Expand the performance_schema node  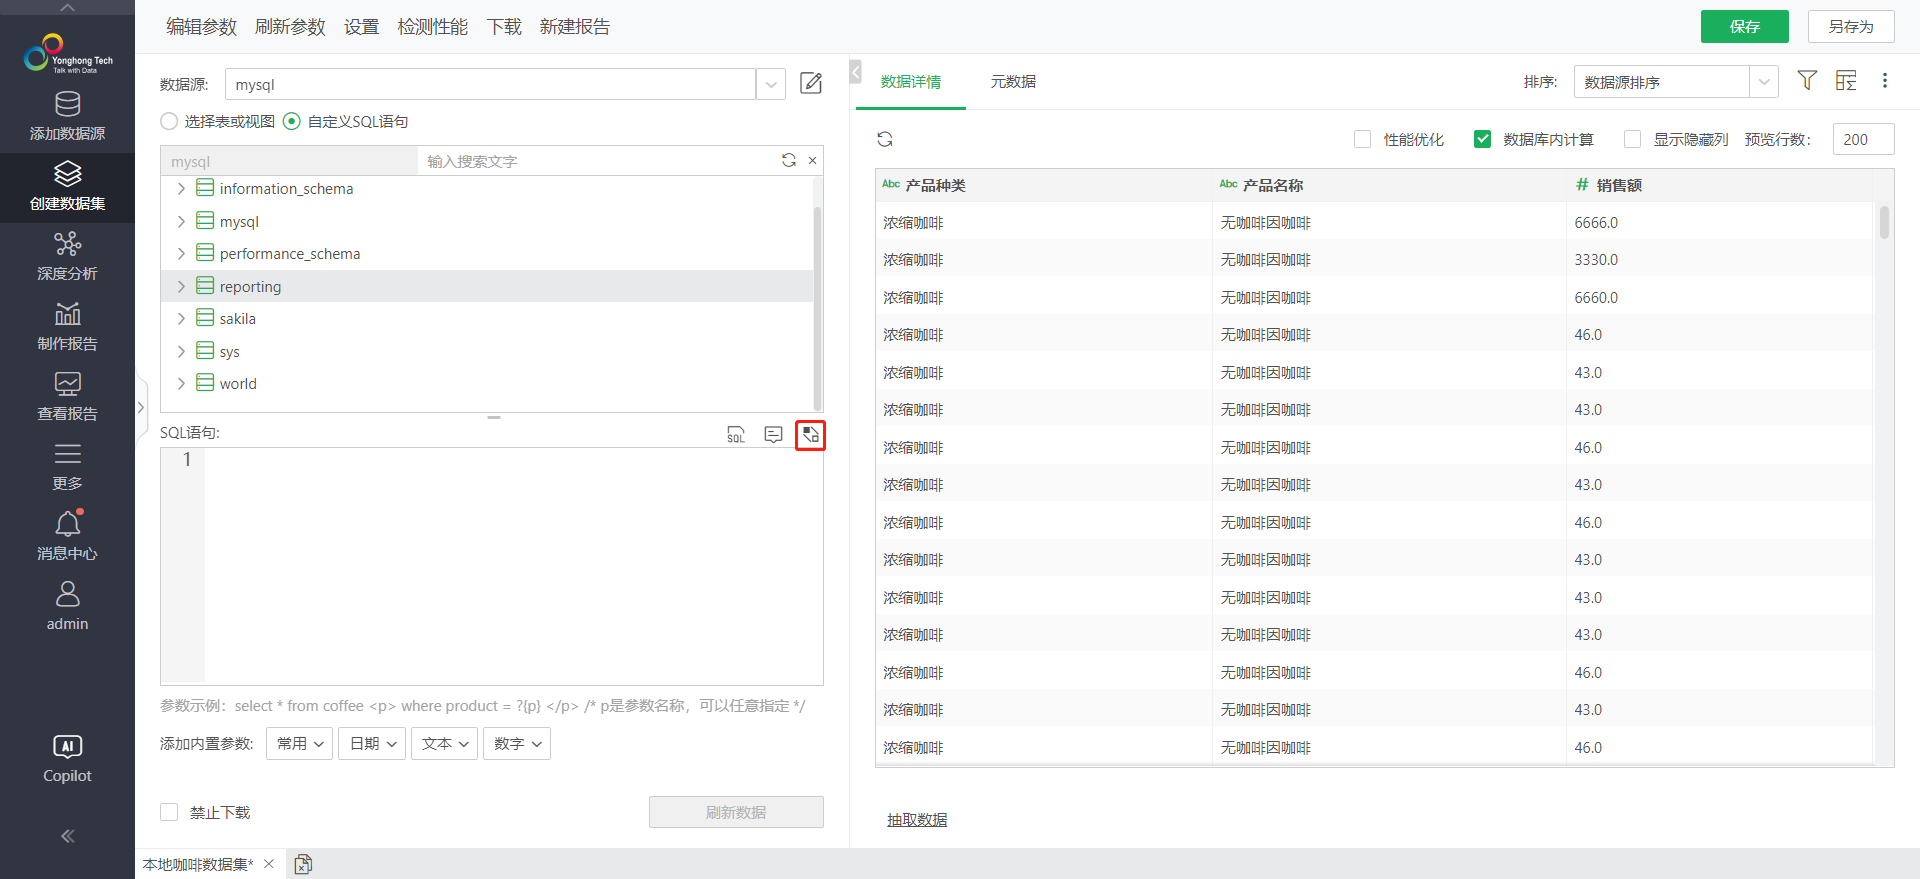tap(181, 253)
